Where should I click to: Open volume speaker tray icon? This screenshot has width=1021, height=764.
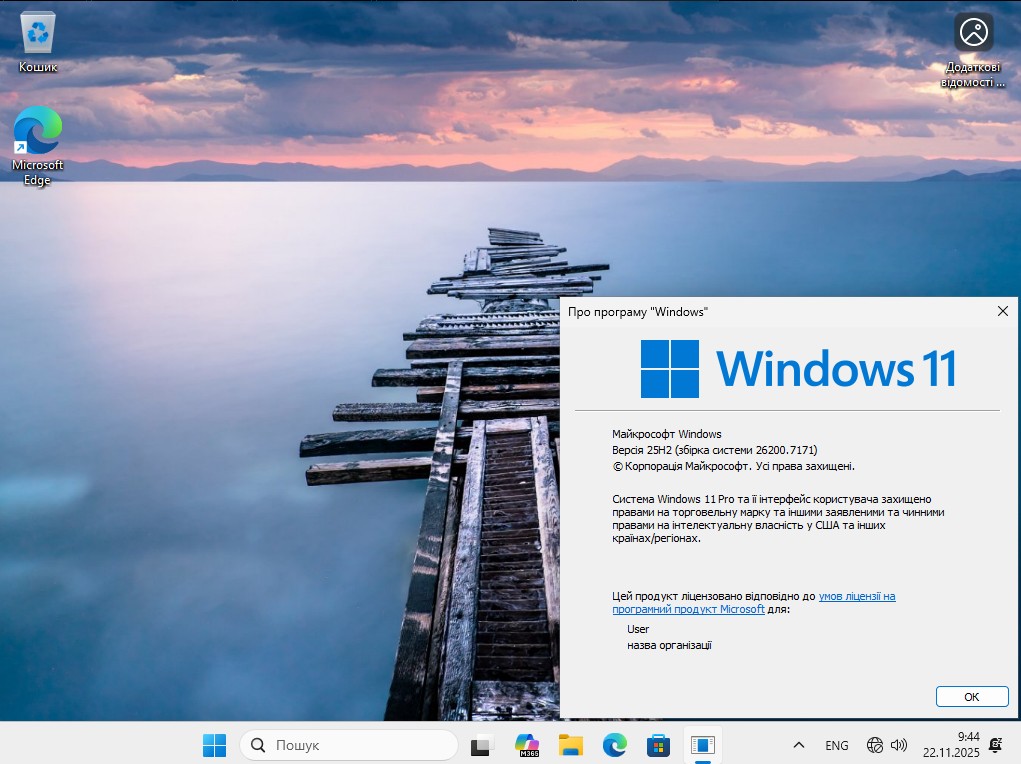coord(899,745)
